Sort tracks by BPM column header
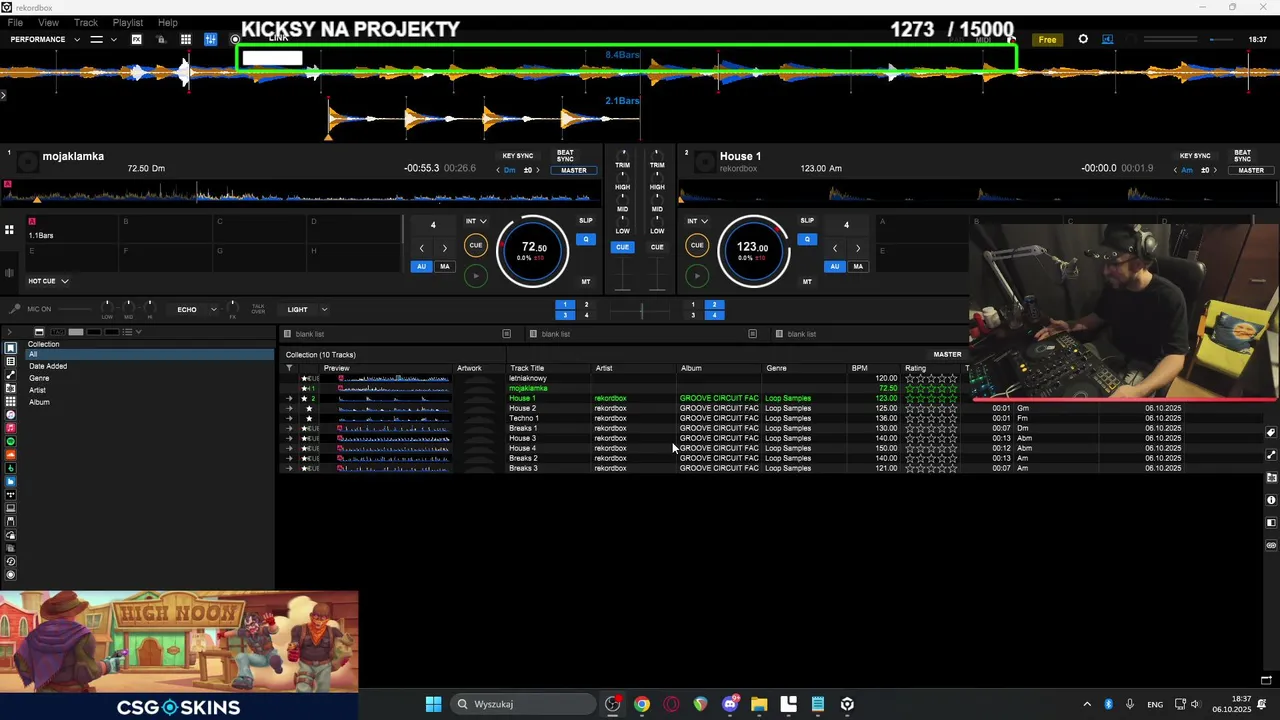Screen dimensions: 1280x720 [860, 368]
